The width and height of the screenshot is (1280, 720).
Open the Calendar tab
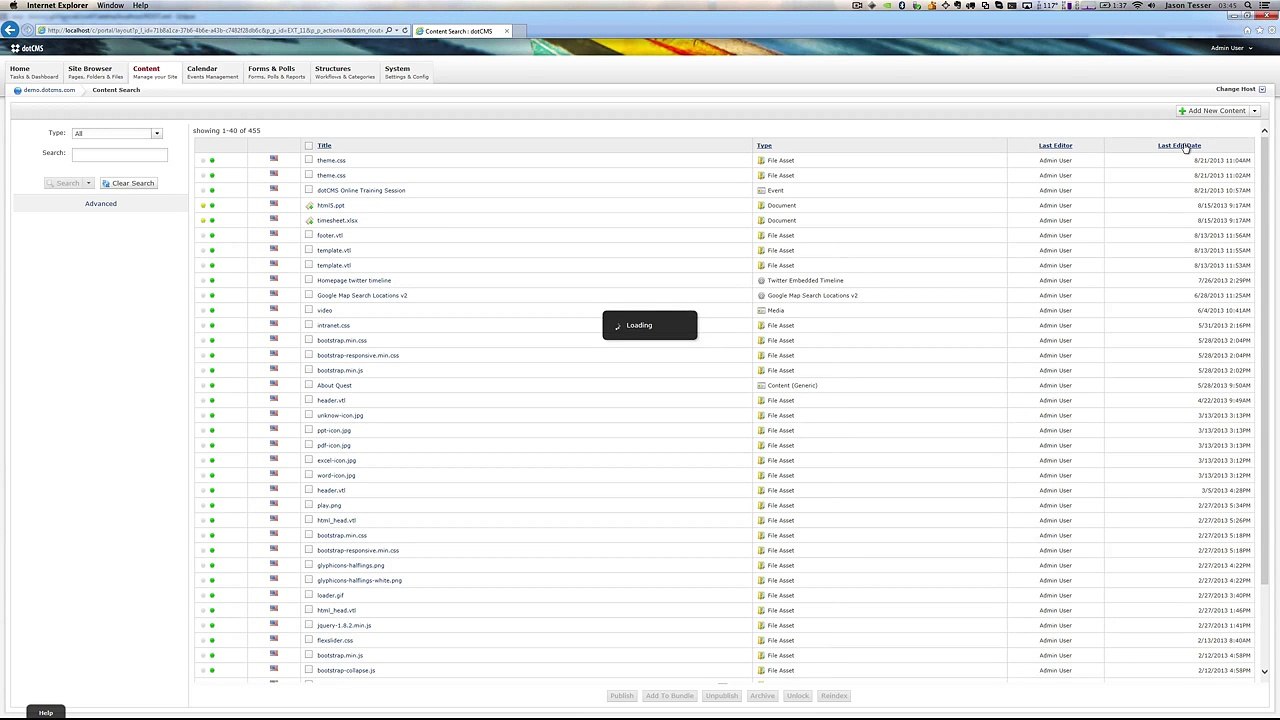(x=212, y=72)
